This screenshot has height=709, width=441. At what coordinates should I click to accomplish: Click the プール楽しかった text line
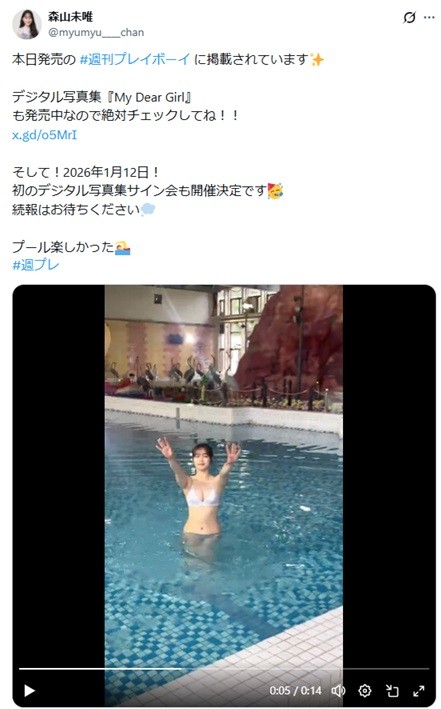tap(71, 247)
